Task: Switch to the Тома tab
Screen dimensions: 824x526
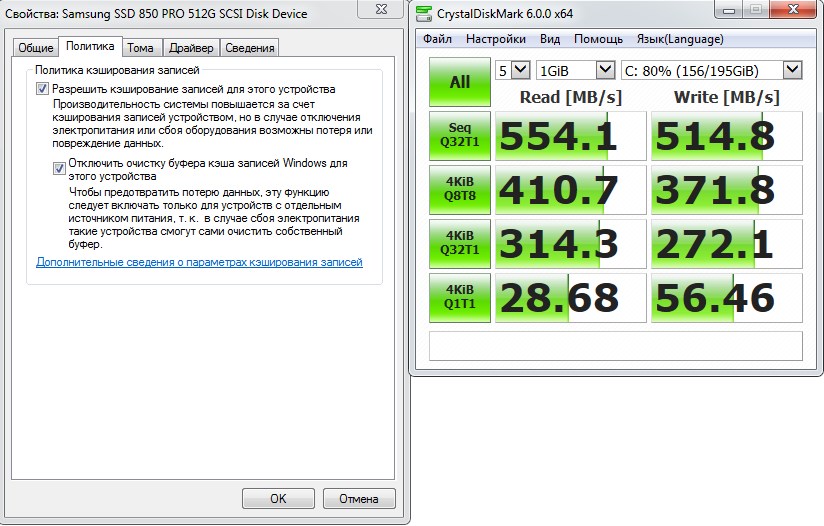Action: coord(140,48)
